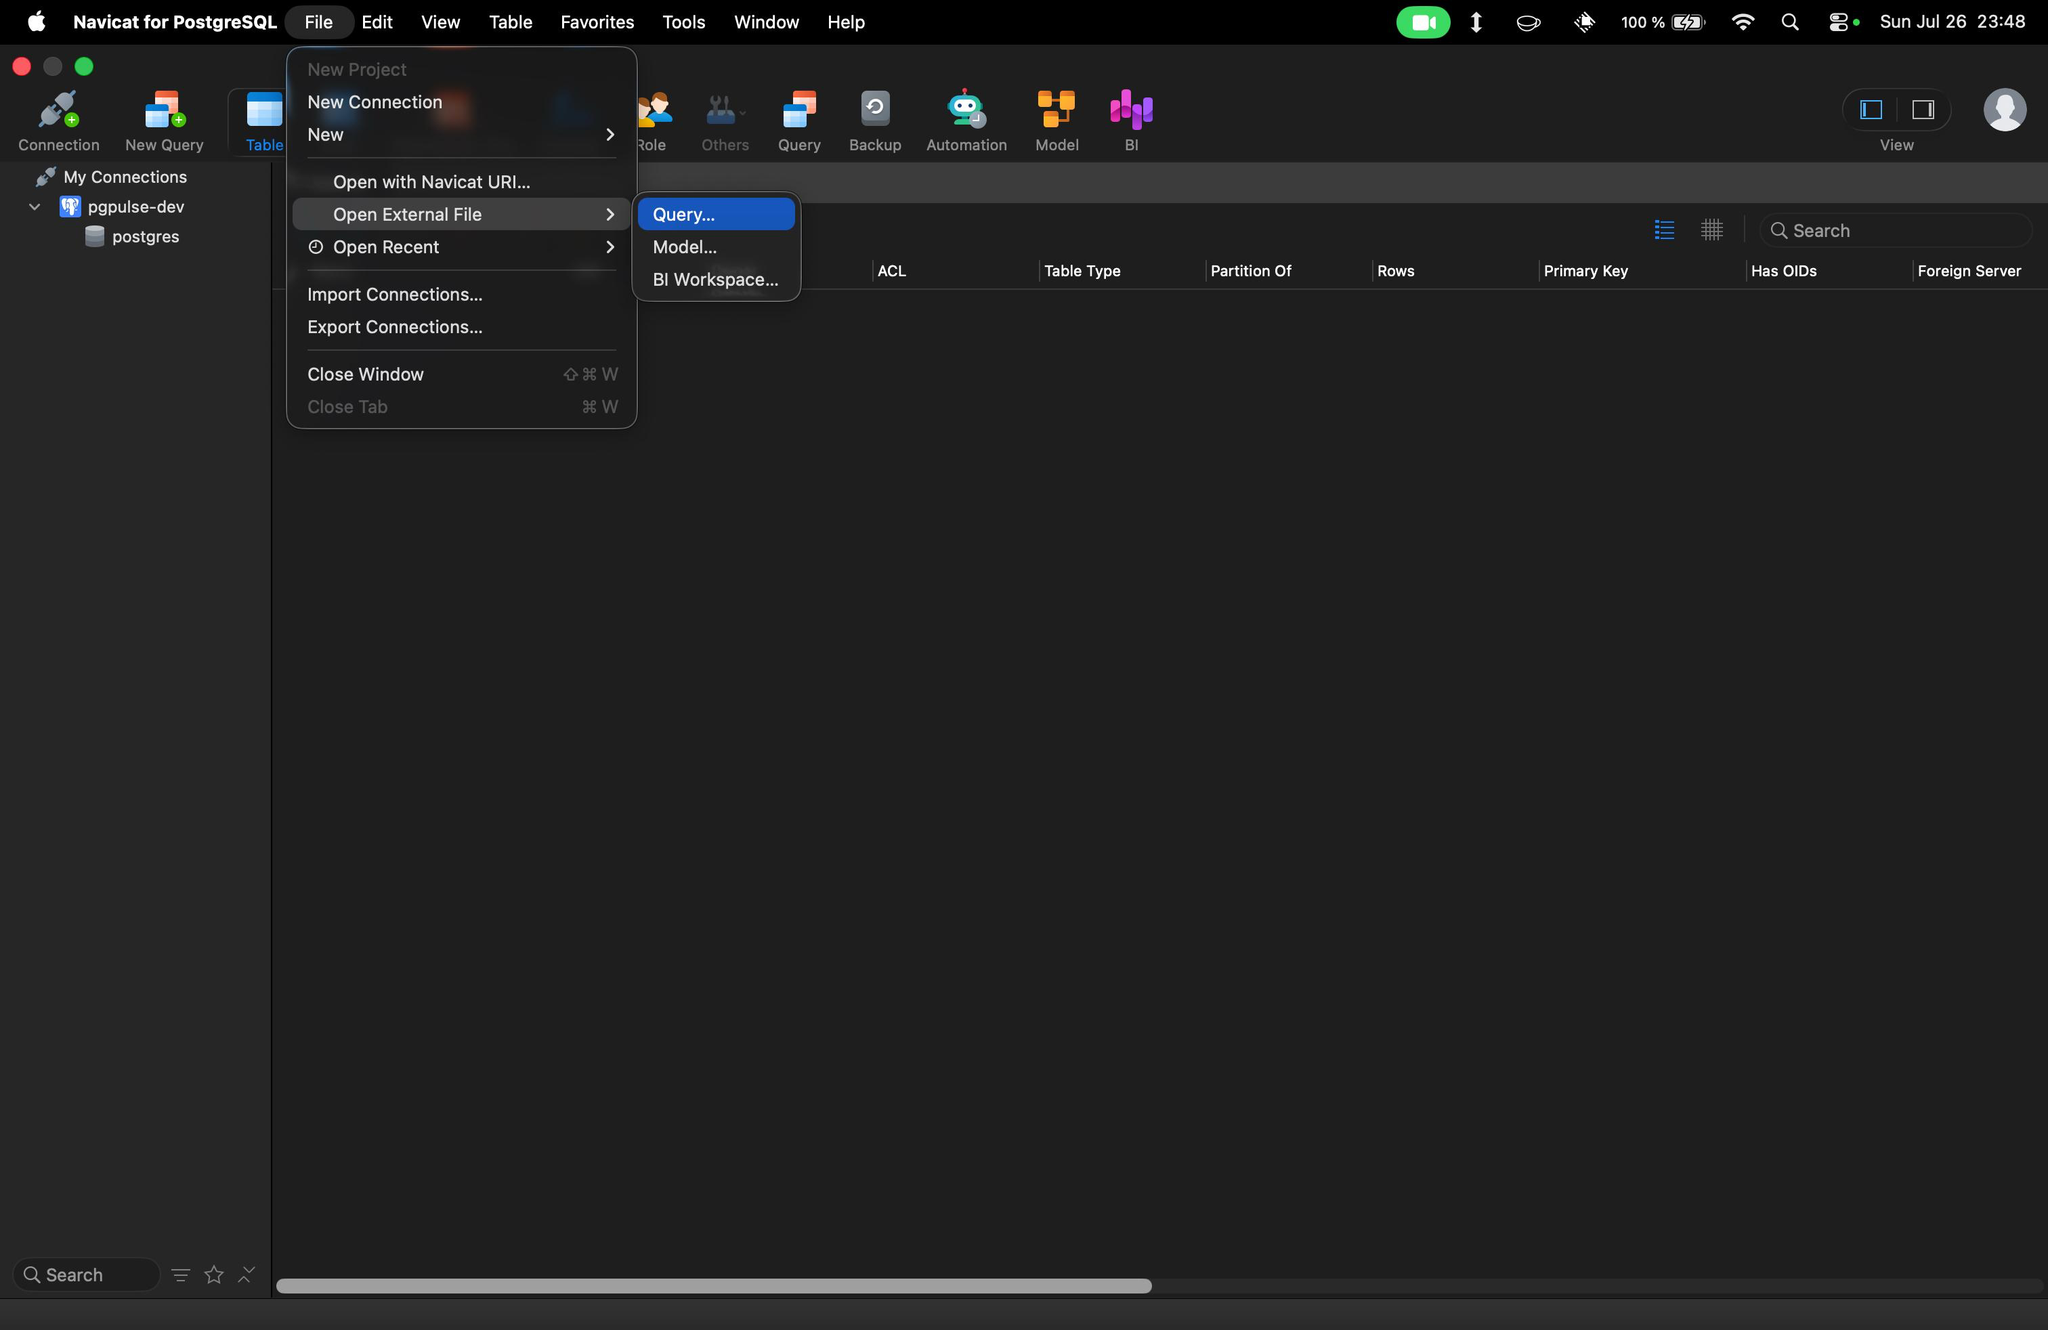Viewport: 2048px width, 1330px height.
Task: Click the user account avatar
Action: (x=2005, y=109)
